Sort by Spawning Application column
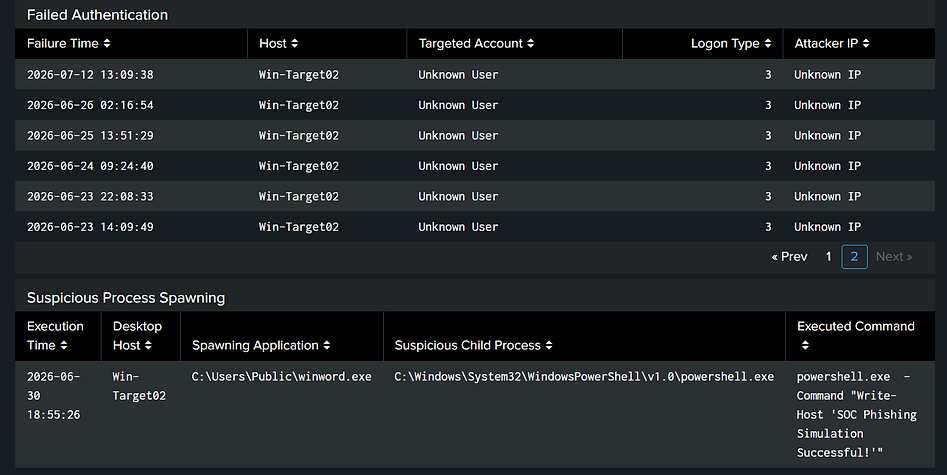 coord(327,345)
